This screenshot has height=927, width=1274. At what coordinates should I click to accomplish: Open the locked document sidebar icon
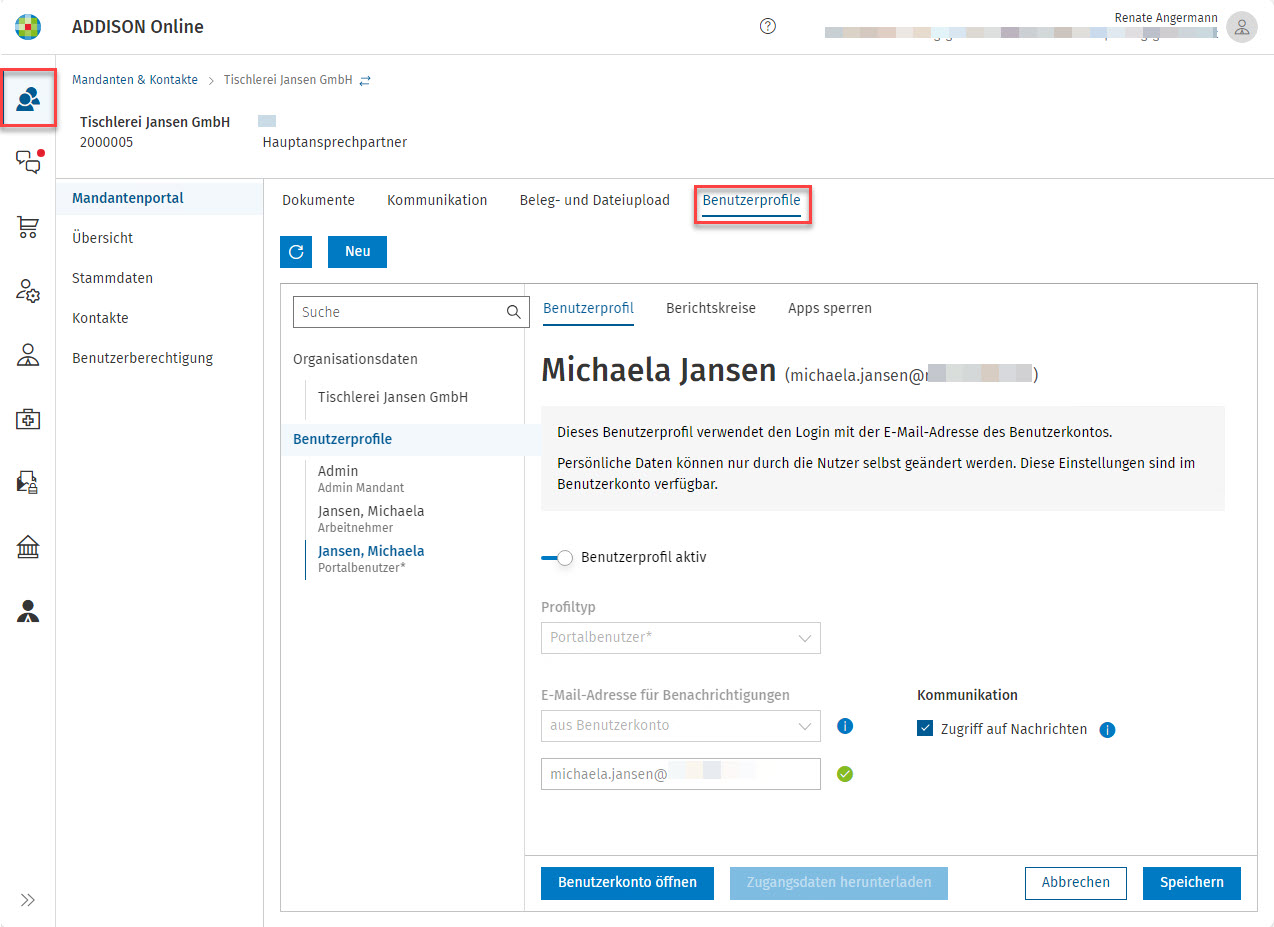pyautogui.click(x=28, y=483)
